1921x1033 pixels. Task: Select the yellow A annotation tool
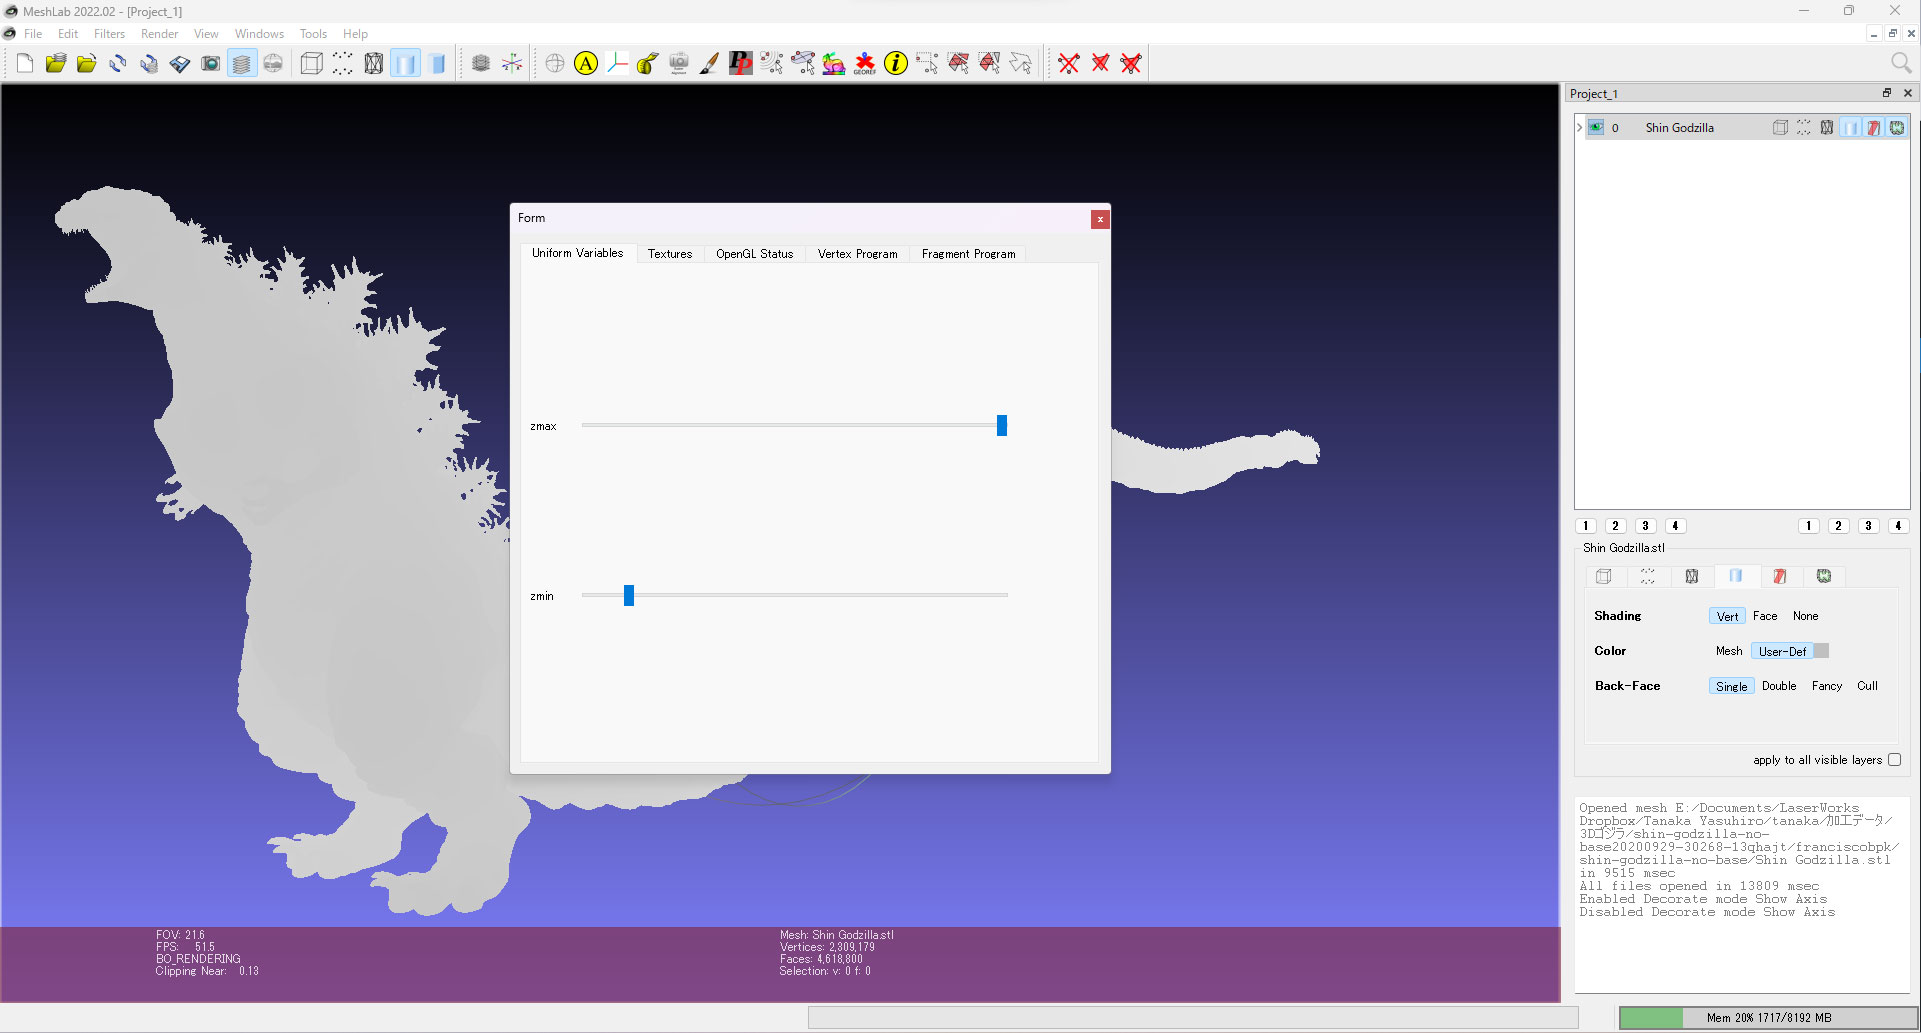(586, 64)
